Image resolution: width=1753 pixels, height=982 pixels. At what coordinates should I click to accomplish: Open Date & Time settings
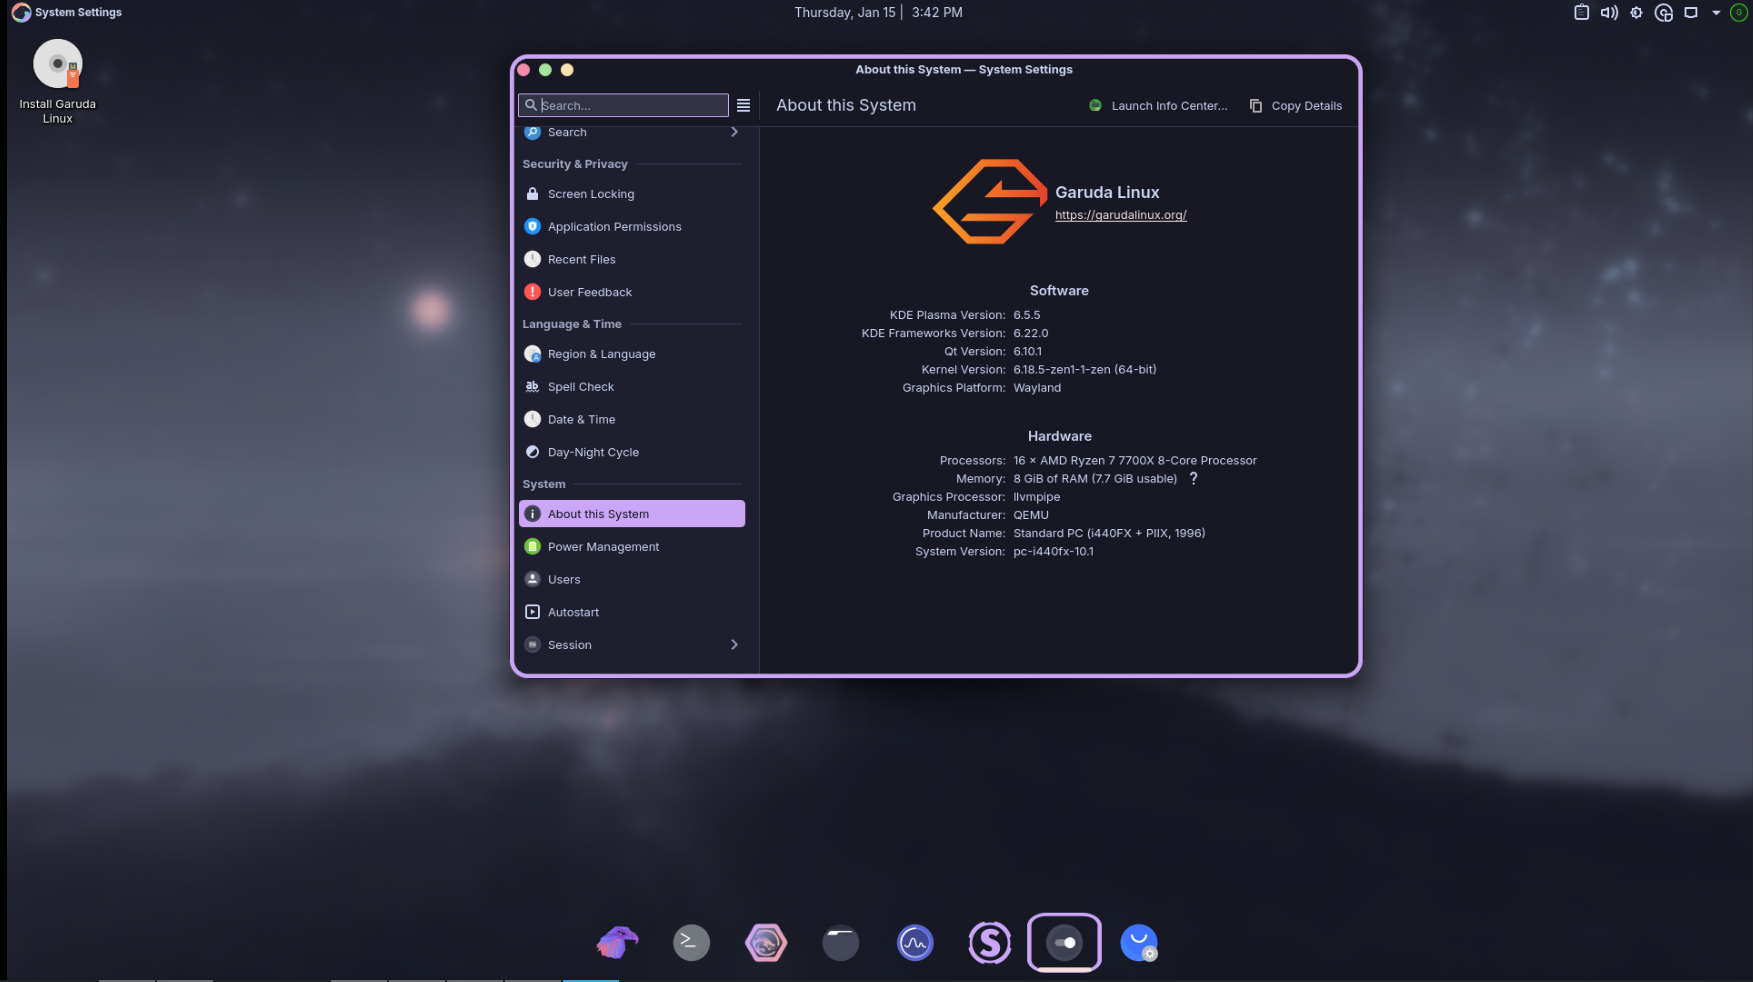pyautogui.click(x=632, y=419)
